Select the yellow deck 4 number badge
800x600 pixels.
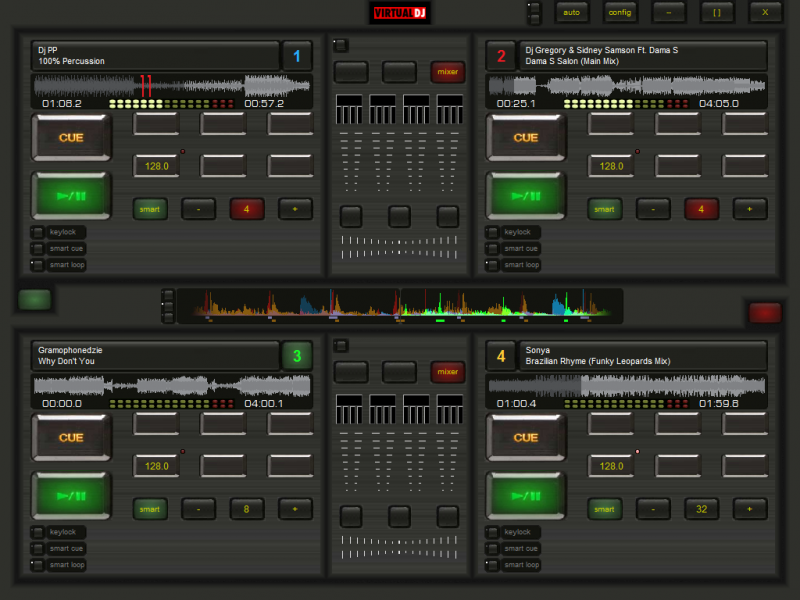click(x=501, y=356)
